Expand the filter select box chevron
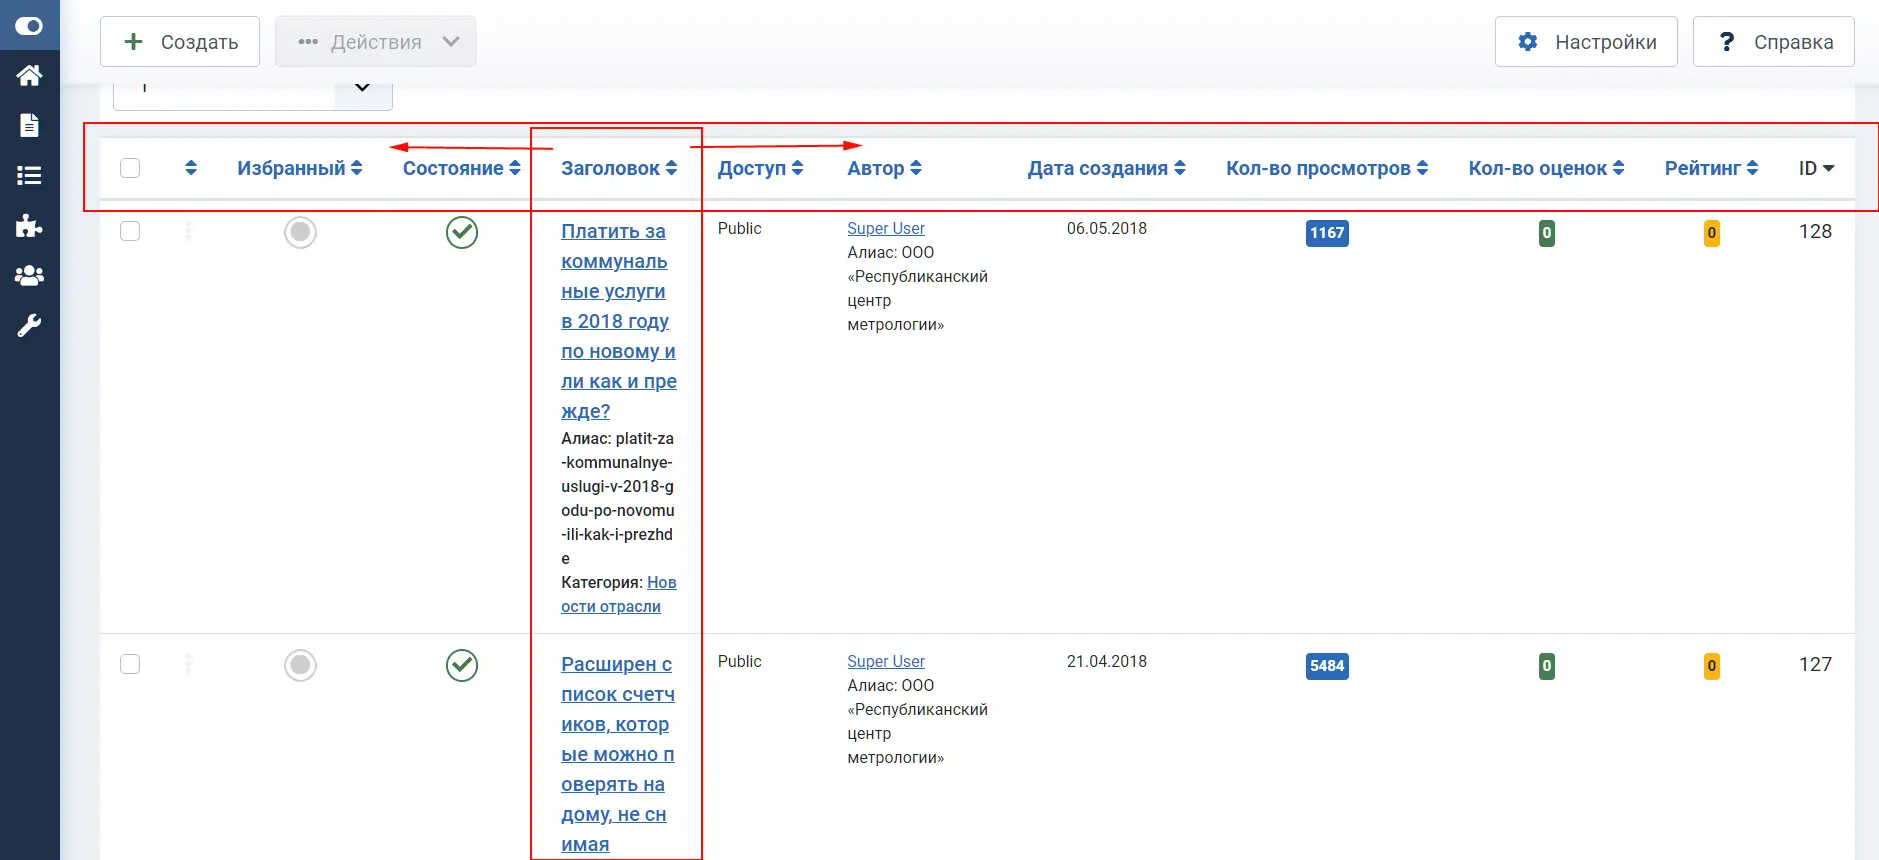Image resolution: width=1879 pixels, height=860 pixels. coord(363,88)
